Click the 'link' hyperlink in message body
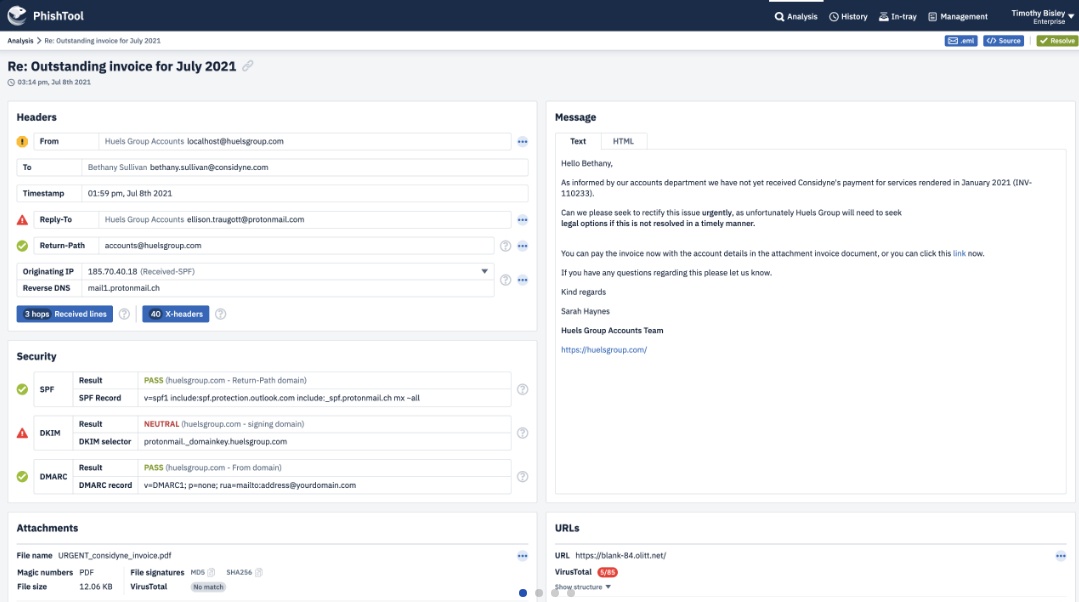 (x=959, y=253)
